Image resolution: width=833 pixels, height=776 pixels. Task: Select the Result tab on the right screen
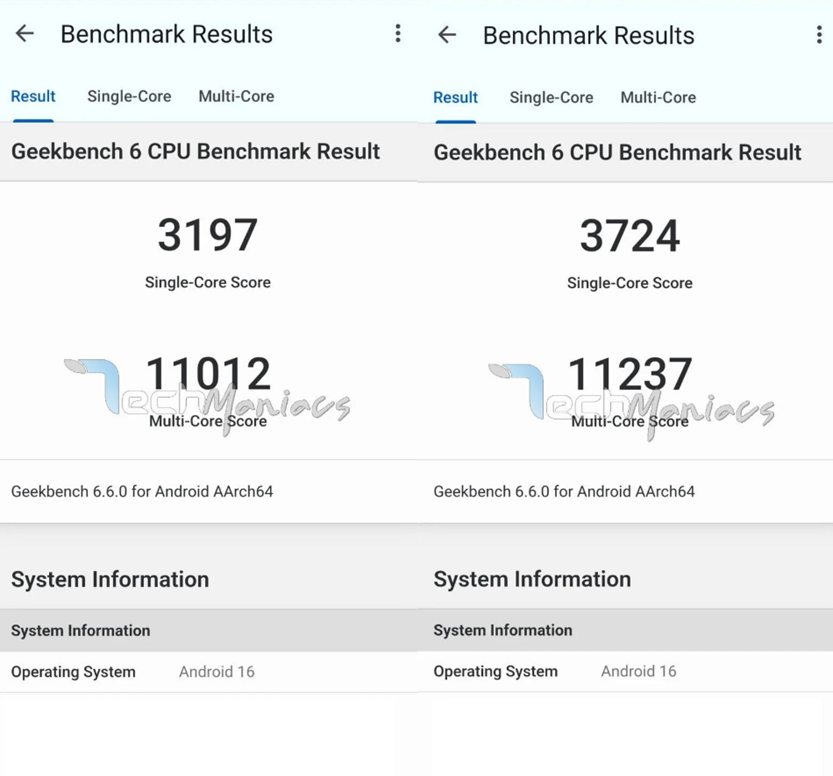(x=455, y=97)
